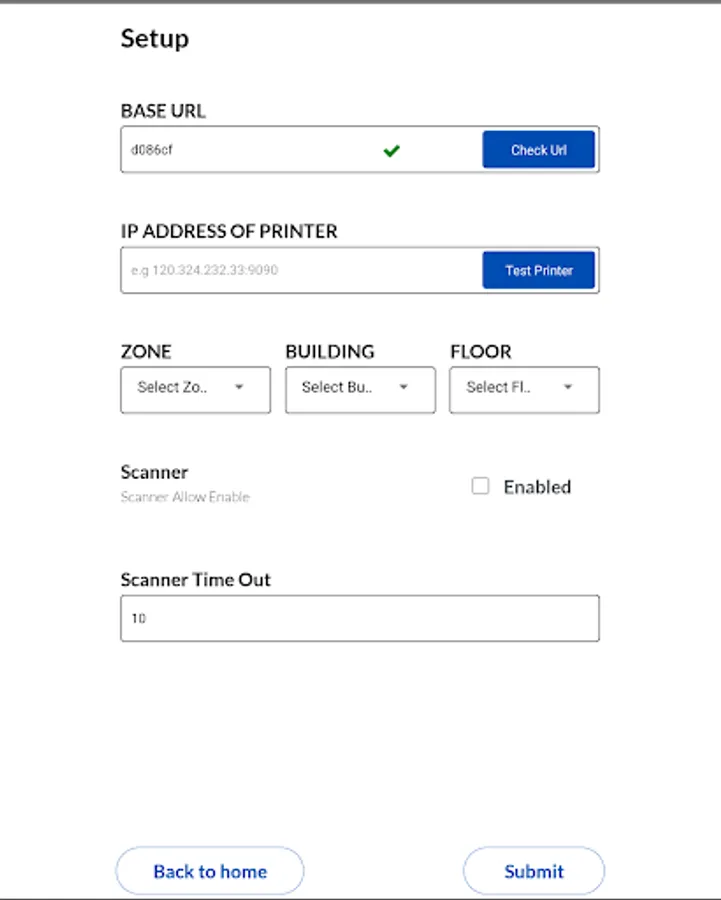Click the Zone dropdown arrow icon

(x=239, y=387)
